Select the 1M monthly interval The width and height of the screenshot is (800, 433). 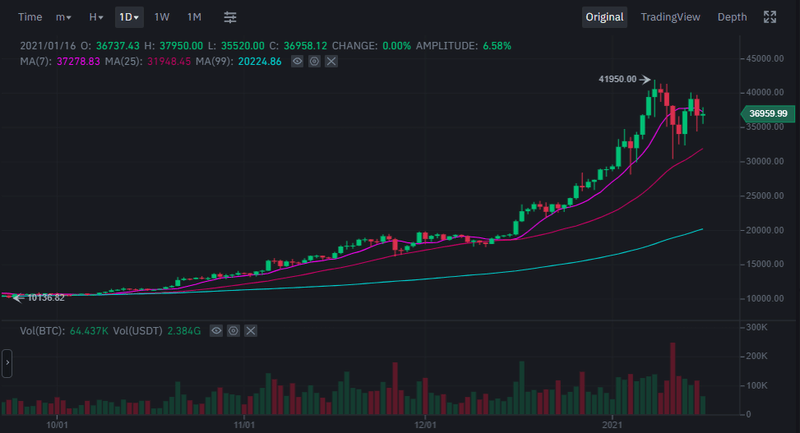click(194, 17)
